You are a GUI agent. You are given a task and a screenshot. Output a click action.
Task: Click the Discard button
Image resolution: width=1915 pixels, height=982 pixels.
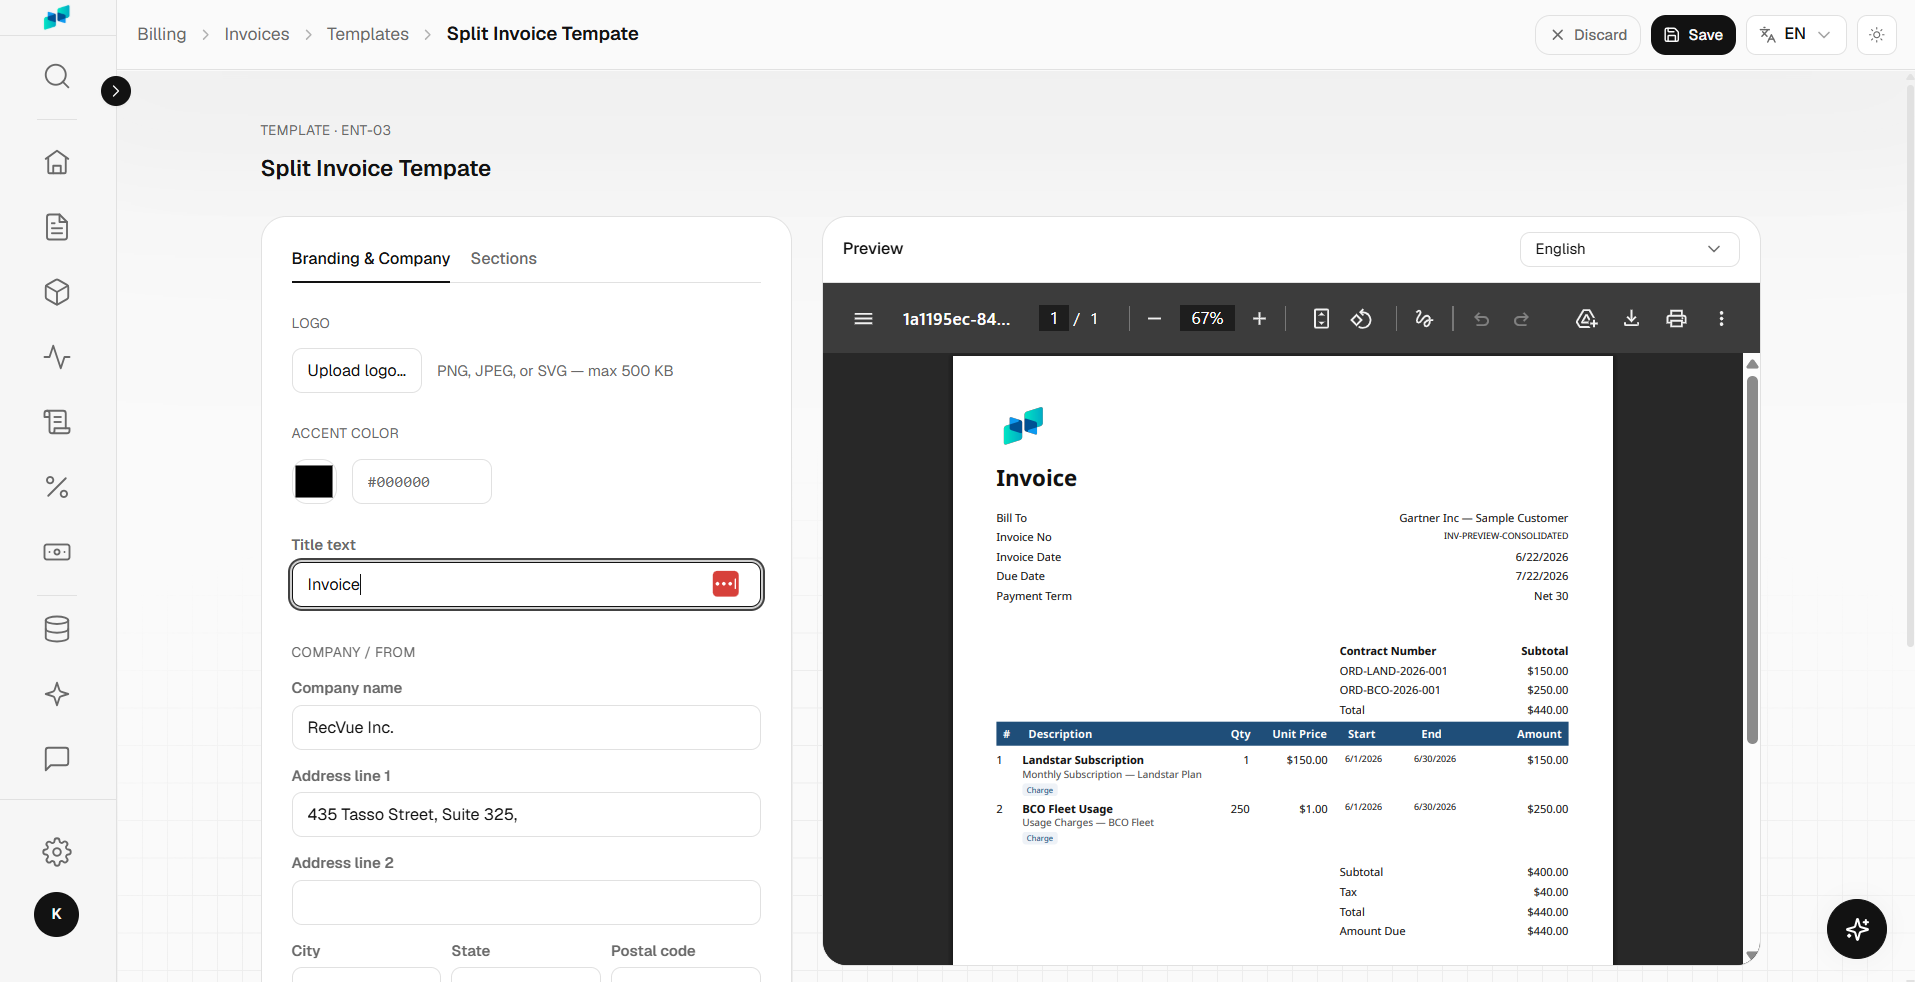(1588, 35)
